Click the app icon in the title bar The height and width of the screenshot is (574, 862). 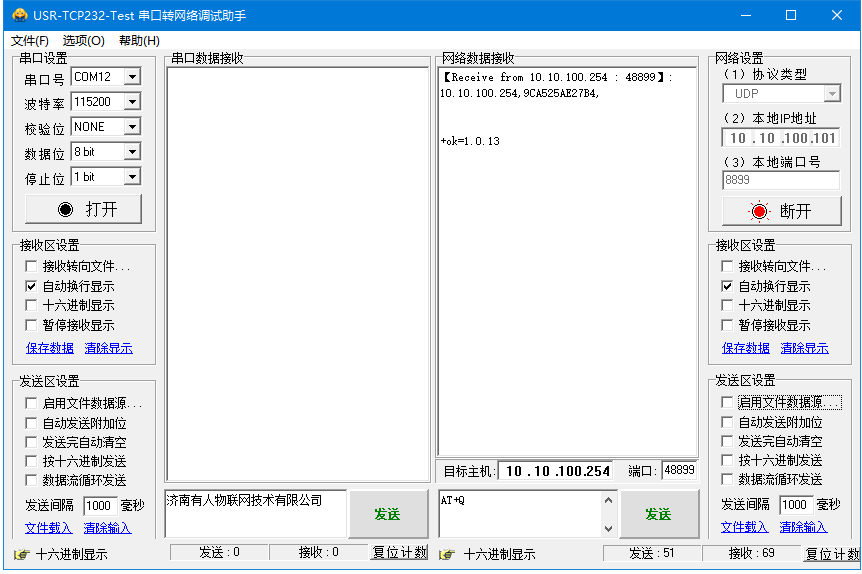tap(18, 15)
